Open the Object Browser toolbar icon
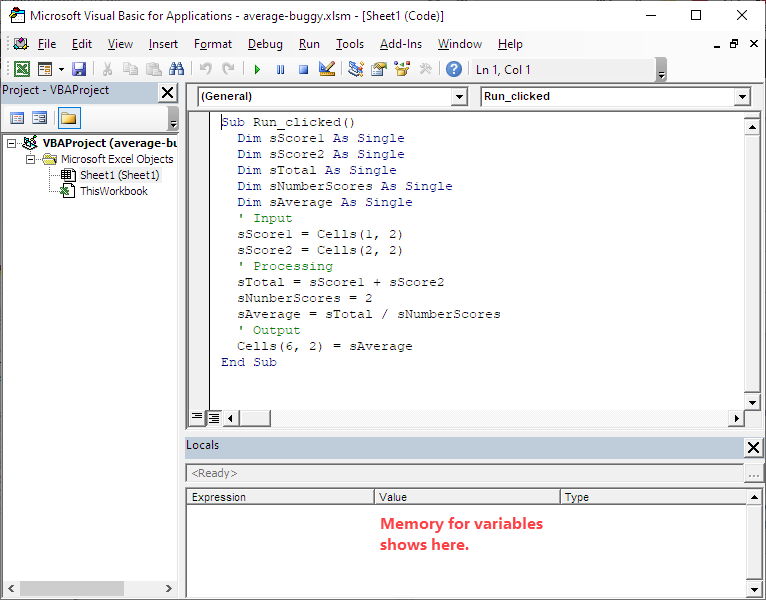This screenshot has width=766, height=600. point(402,69)
